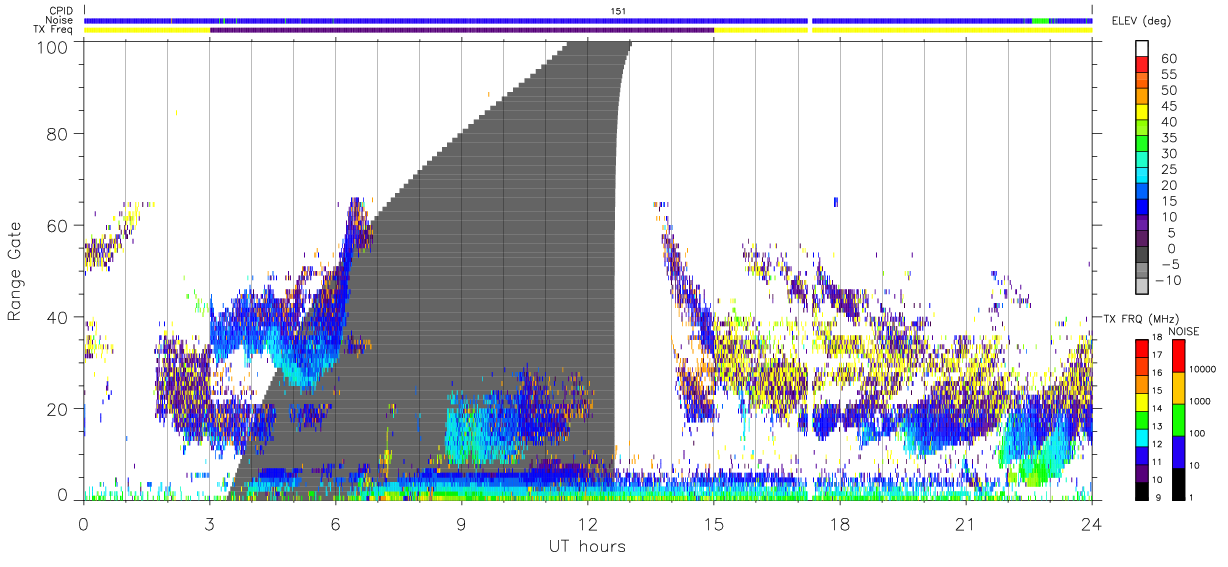Click the 6 tick on the UT hours axis
This screenshot has width=1228, height=567.
tap(335, 523)
